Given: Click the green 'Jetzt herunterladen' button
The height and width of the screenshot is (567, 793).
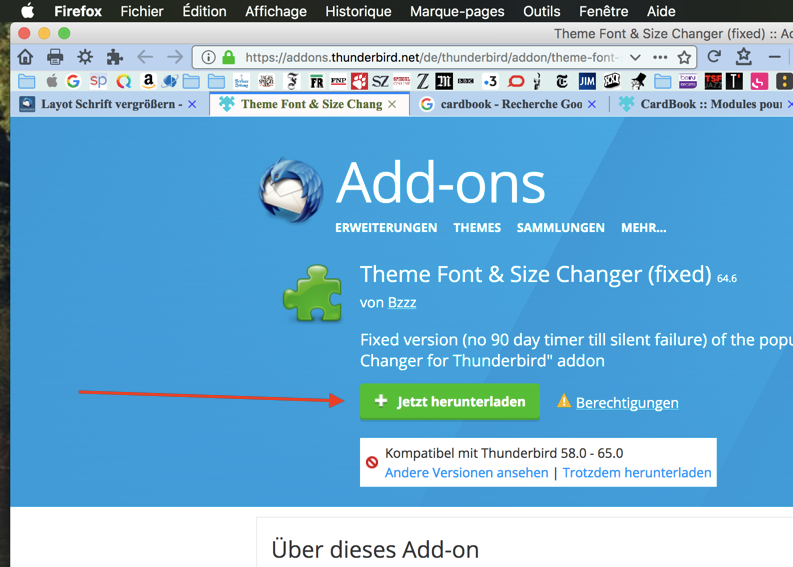Looking at the screenshot, I should tap(450, 402).
